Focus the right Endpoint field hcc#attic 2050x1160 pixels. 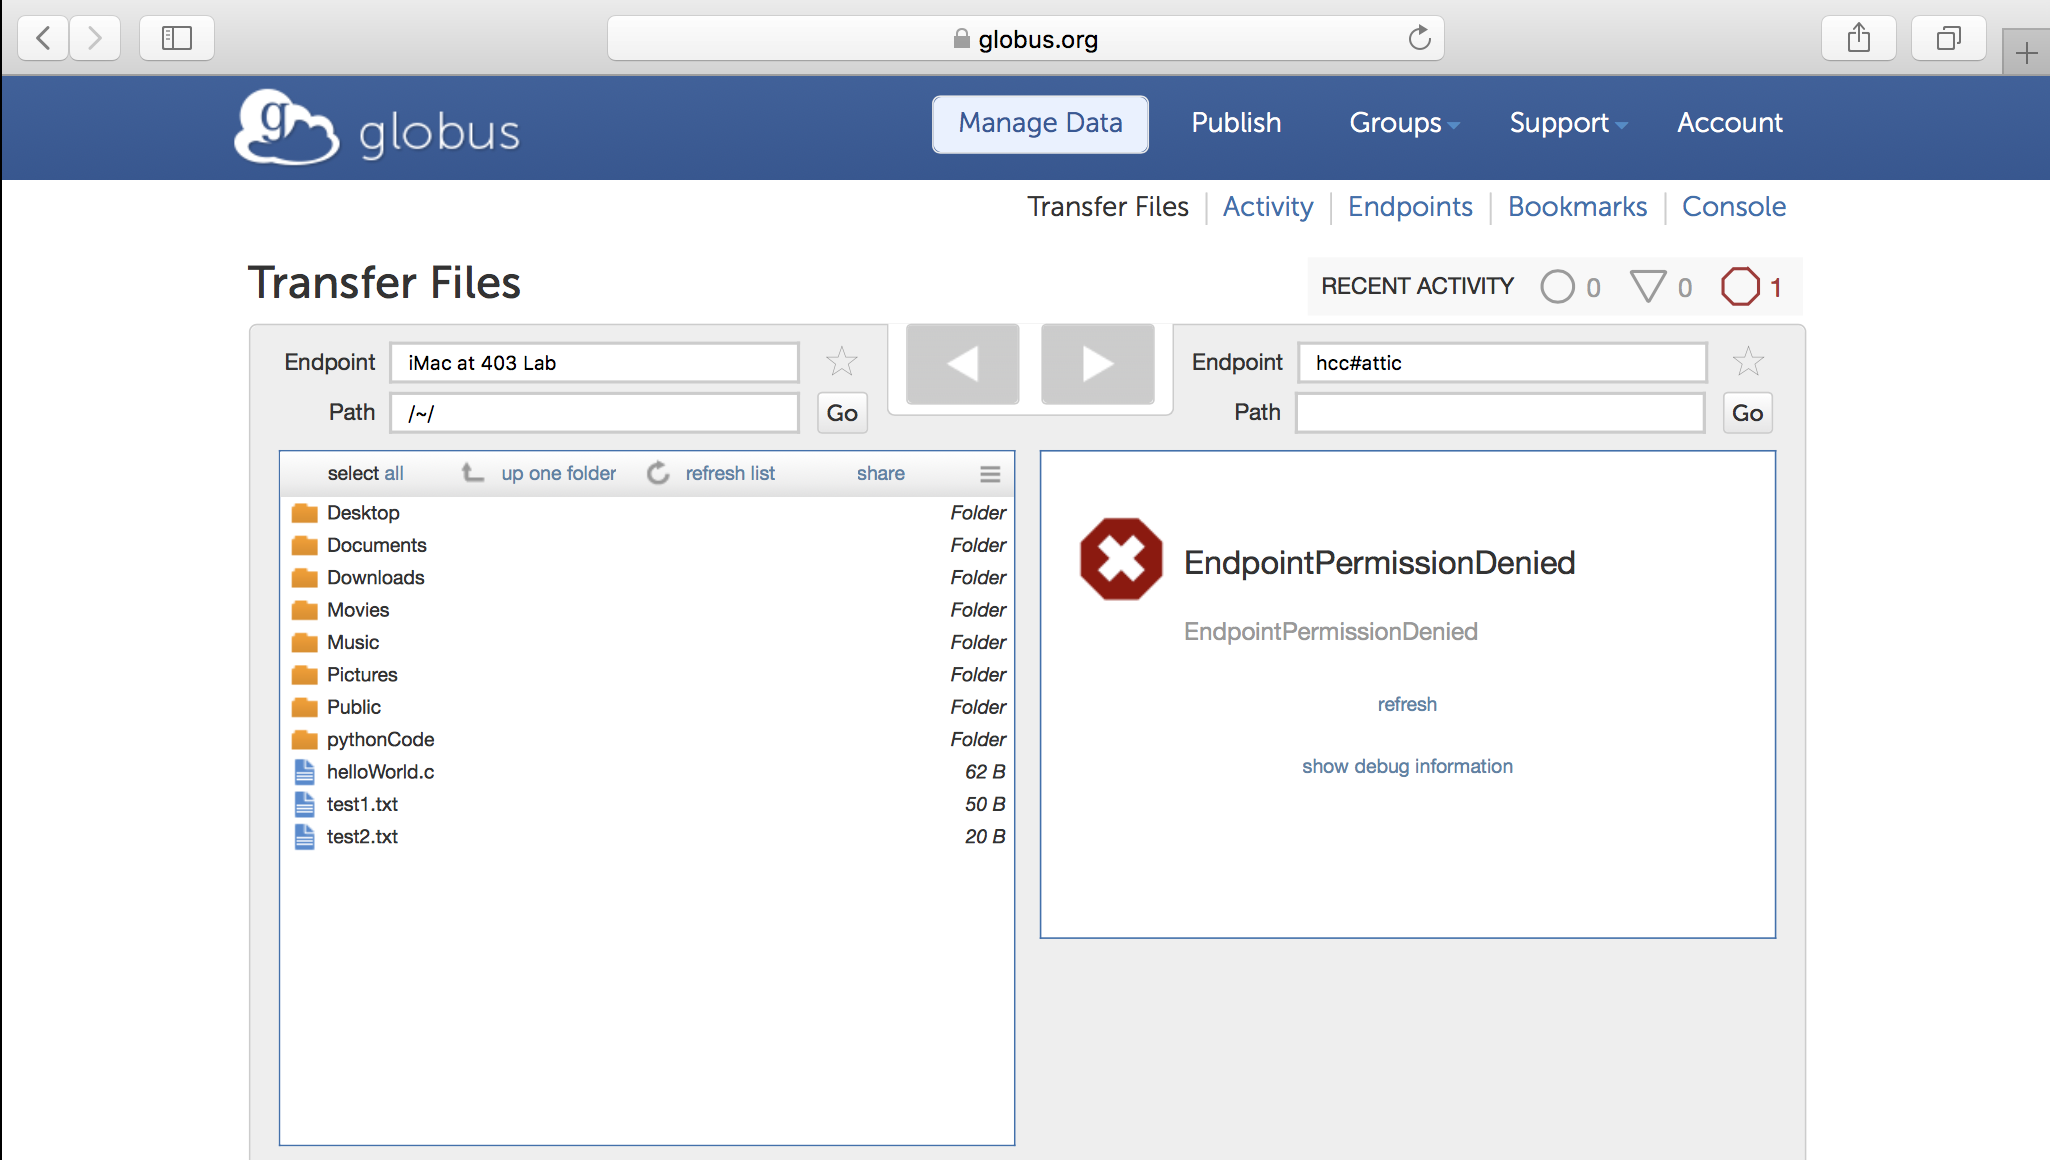[x=1502, y=362]
